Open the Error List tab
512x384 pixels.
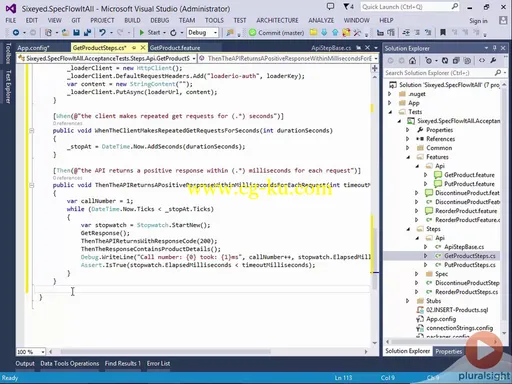click(x=158, y=364)
